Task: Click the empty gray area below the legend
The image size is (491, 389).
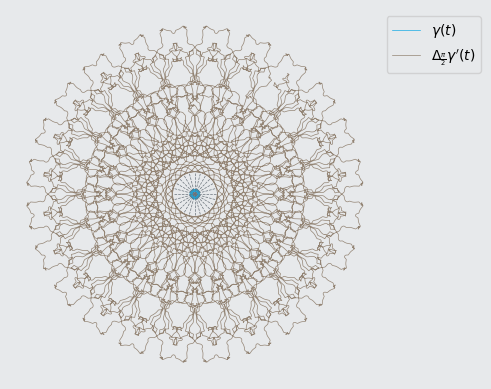Action: (433, 200)
